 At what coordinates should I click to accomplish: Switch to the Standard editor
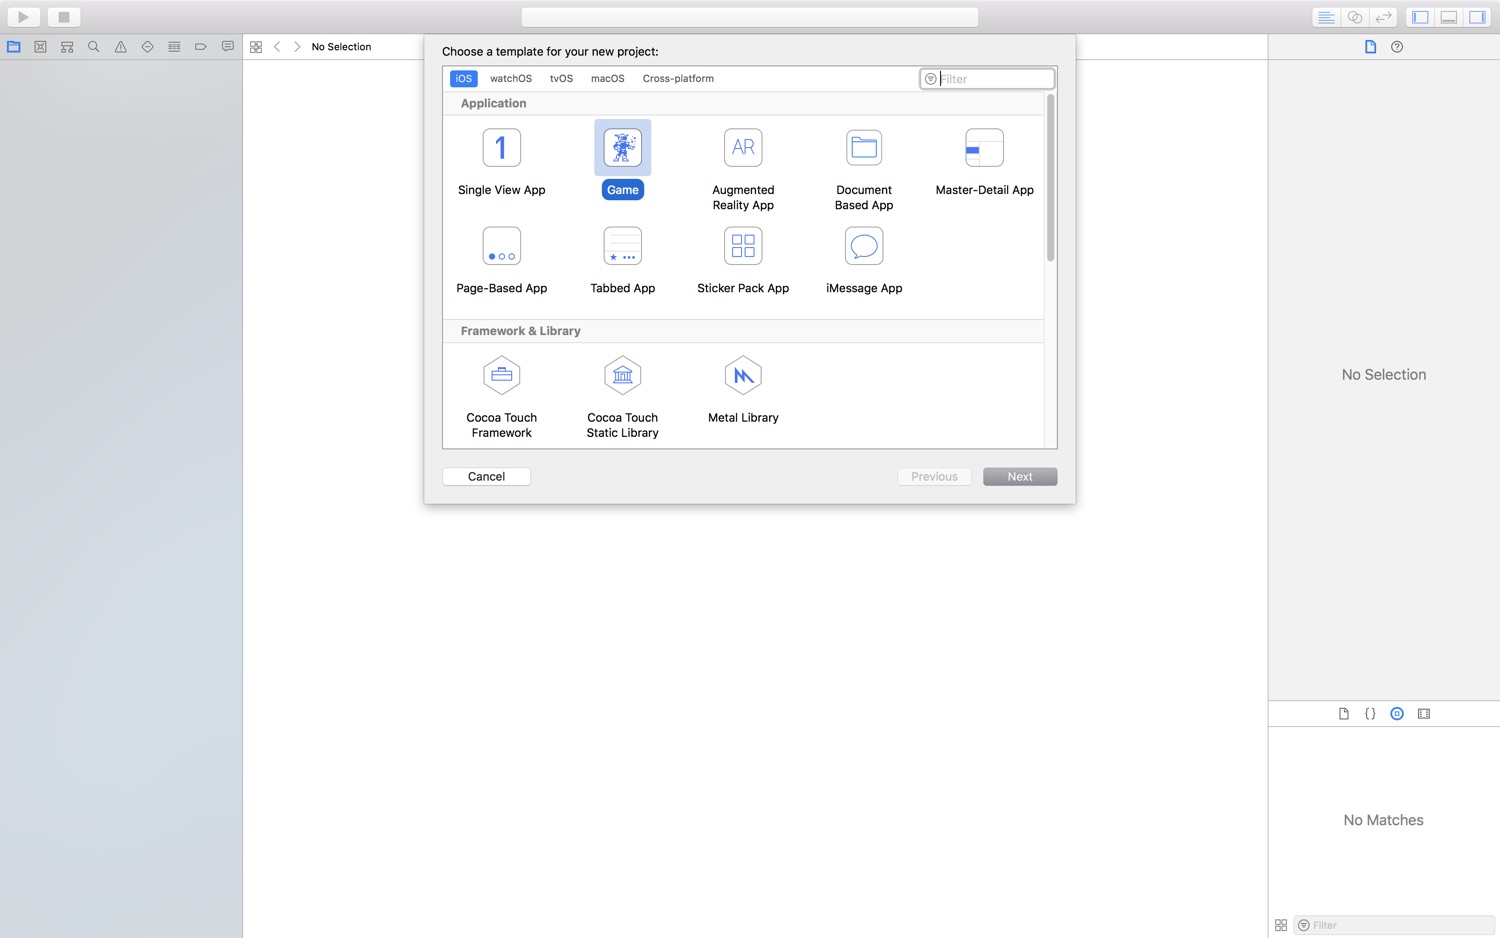1326,17
